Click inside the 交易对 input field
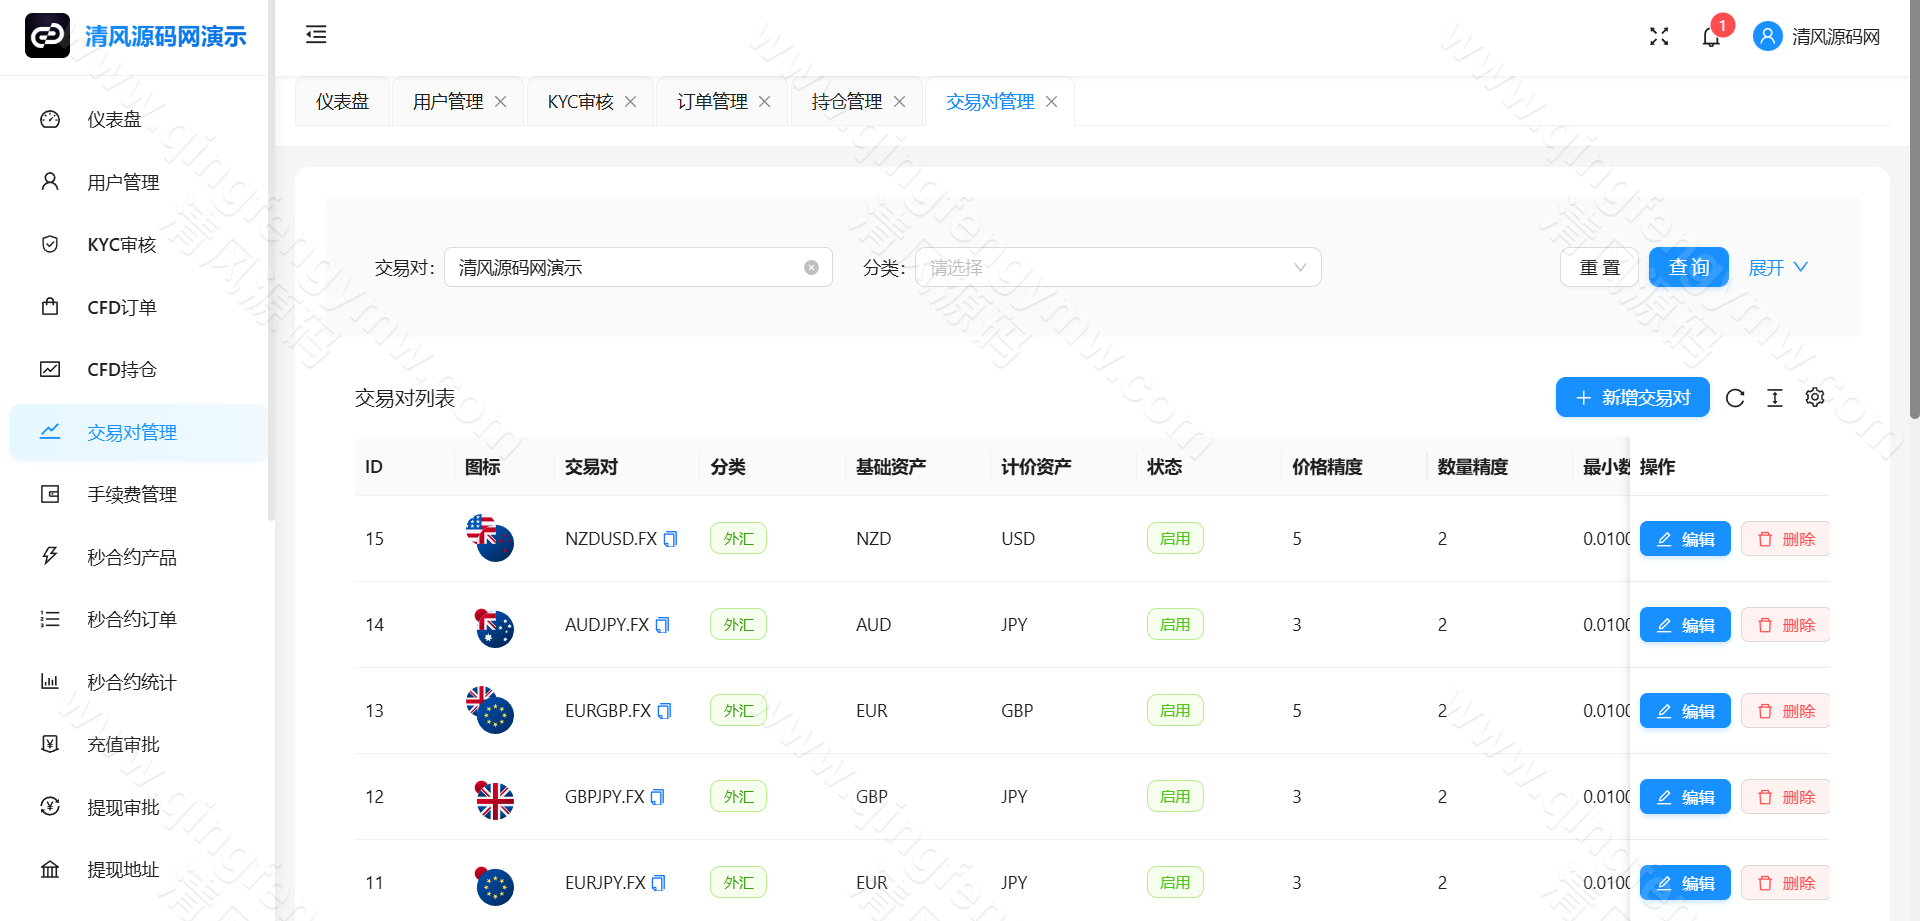Viewport: 1920px width, 921px height. [620, 267]
